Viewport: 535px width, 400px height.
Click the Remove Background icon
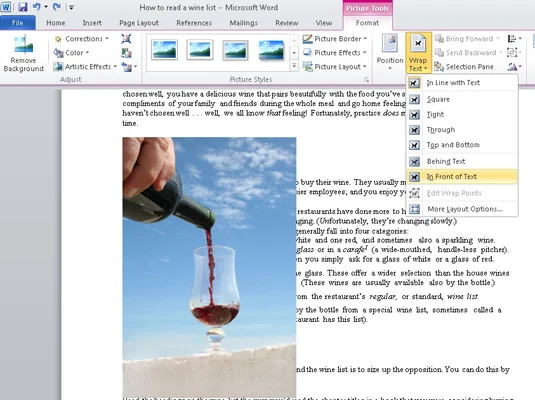click(23, 44)
